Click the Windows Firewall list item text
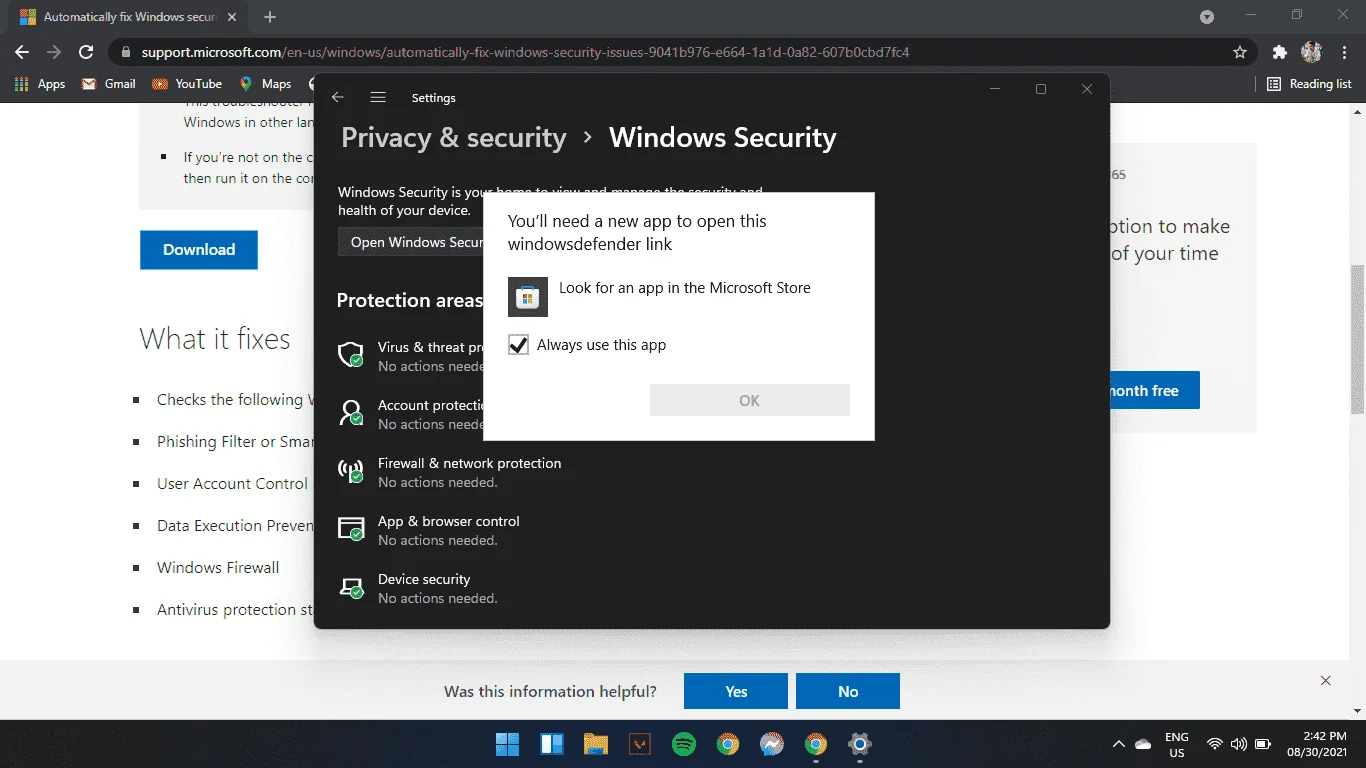Screen dimensions: 1366x768 click(218, 567)
